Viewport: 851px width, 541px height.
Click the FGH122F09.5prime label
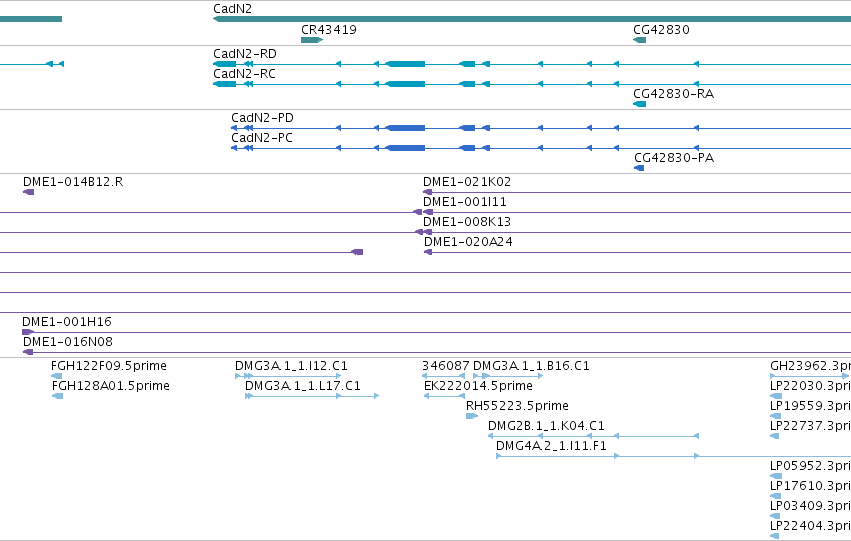pyautogui.click(x=109, y=366)
